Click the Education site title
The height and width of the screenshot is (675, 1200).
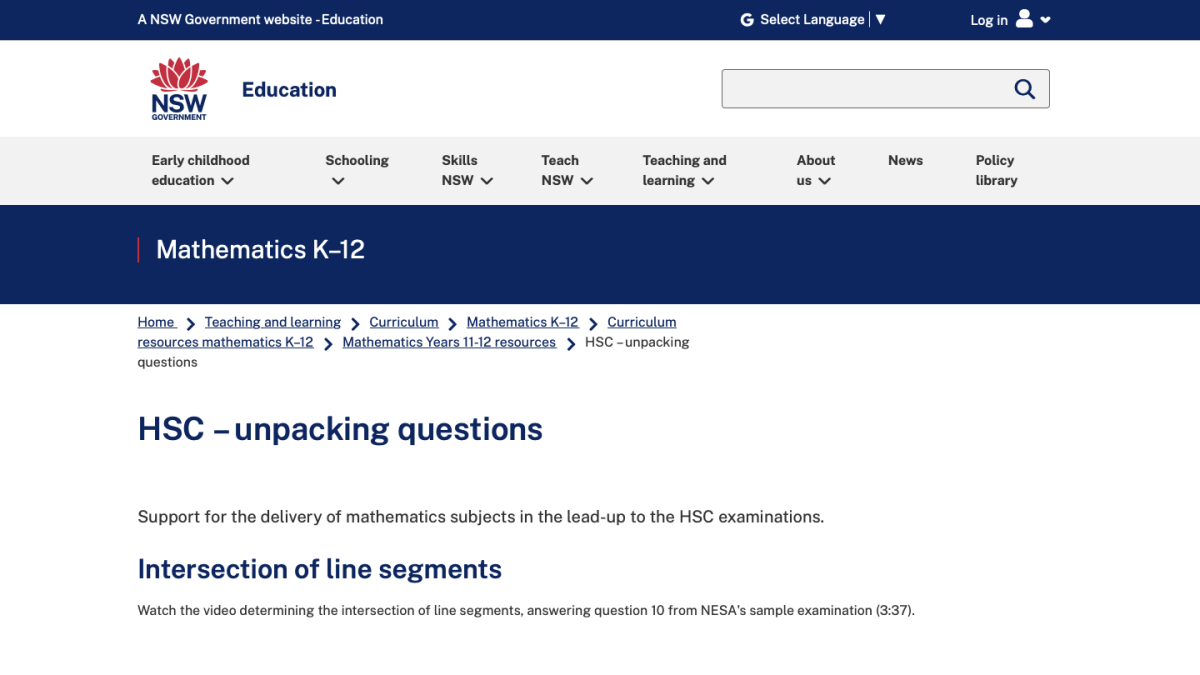[289, 89]
